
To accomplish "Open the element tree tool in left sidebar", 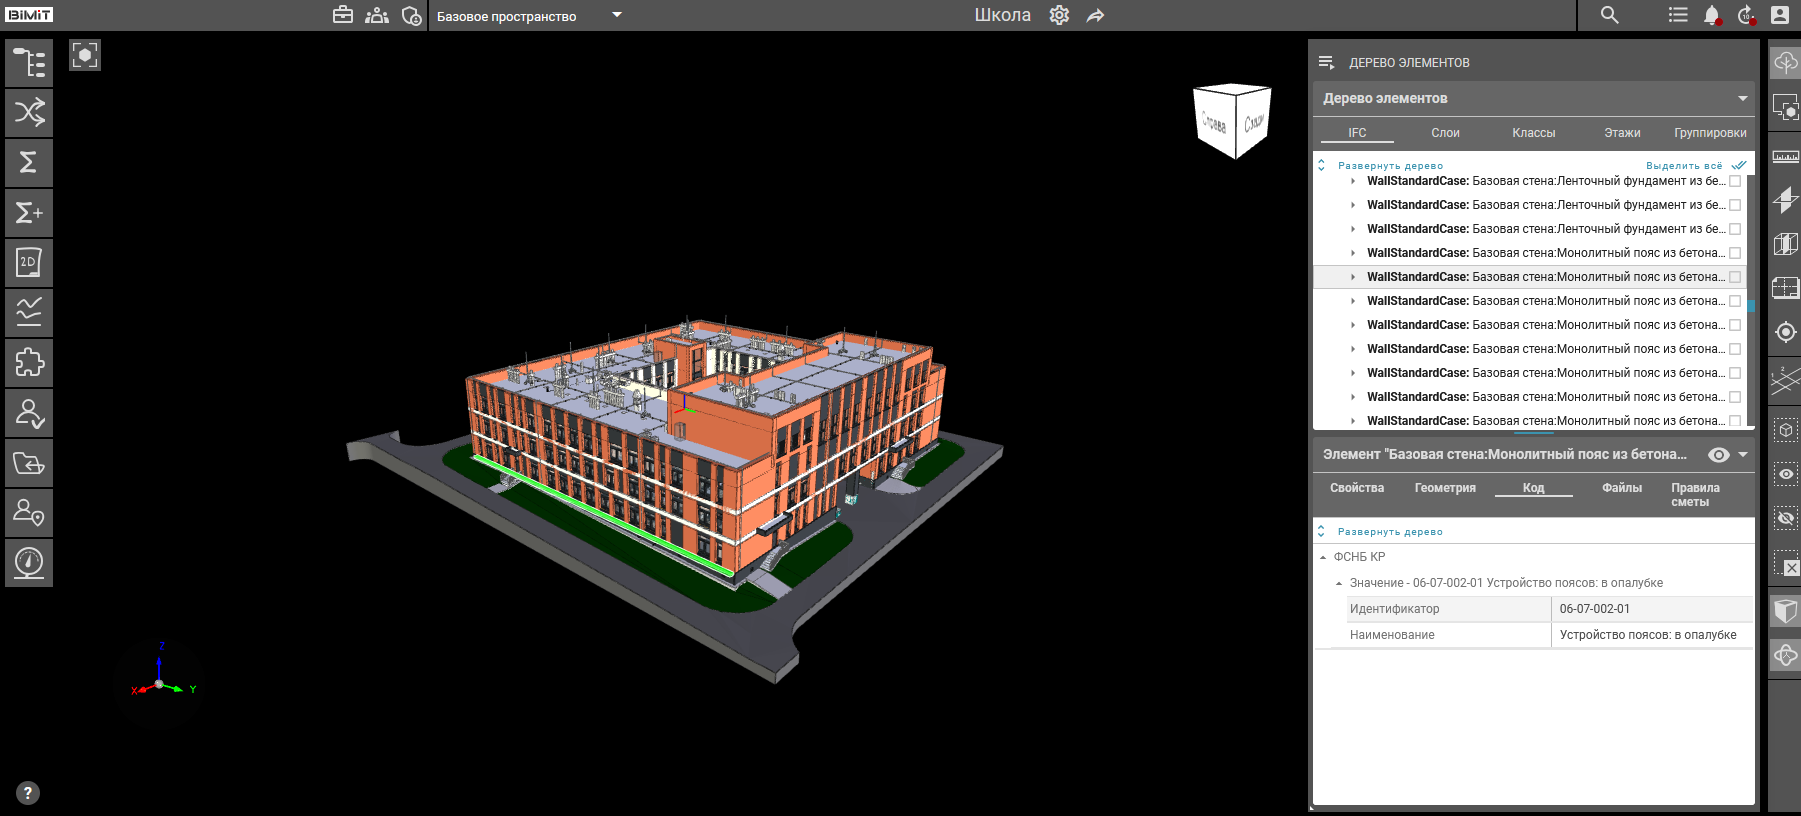I will (x=29, y=62).
